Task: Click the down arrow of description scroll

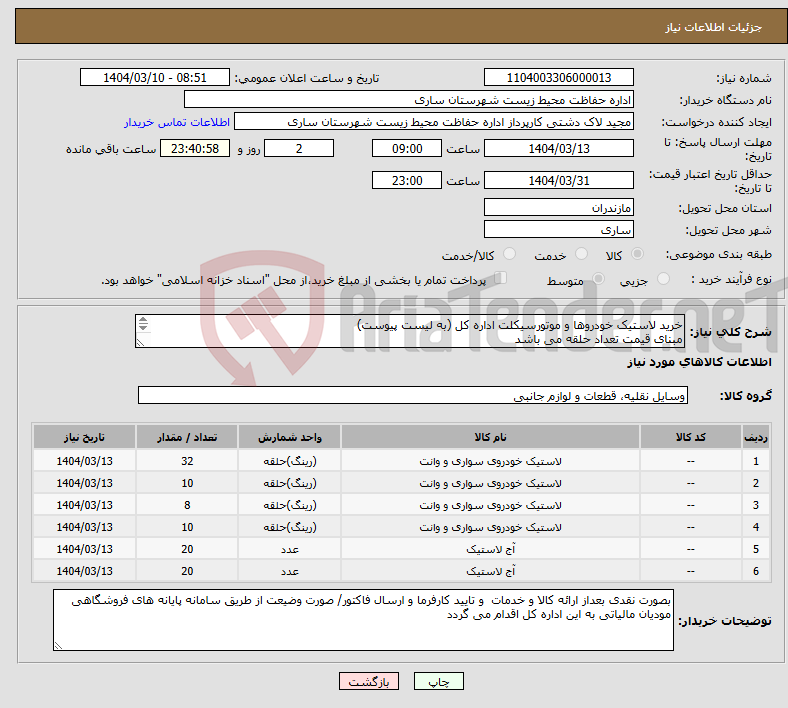Action: coord(143,327)
